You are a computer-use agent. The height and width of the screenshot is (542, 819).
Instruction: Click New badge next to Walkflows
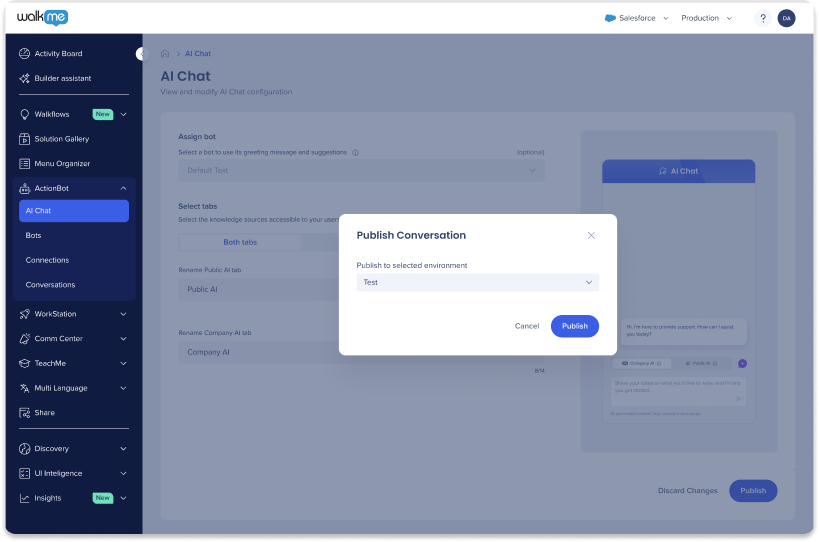pos(103,114)
